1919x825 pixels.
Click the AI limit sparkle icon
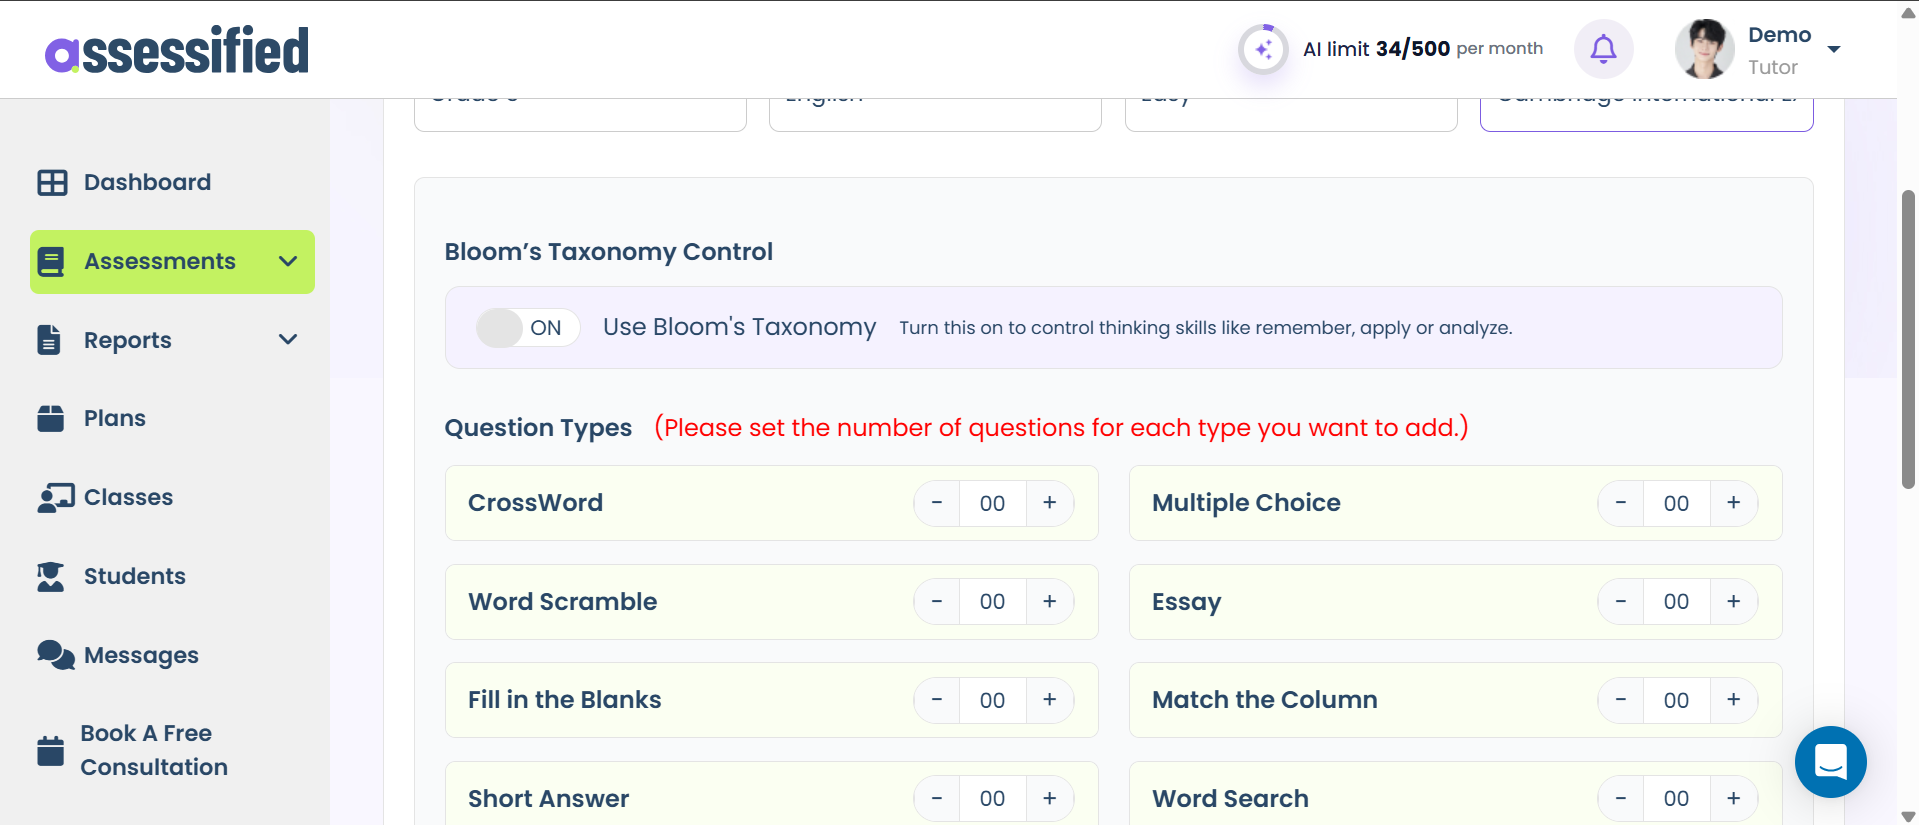click(1263, 49)
